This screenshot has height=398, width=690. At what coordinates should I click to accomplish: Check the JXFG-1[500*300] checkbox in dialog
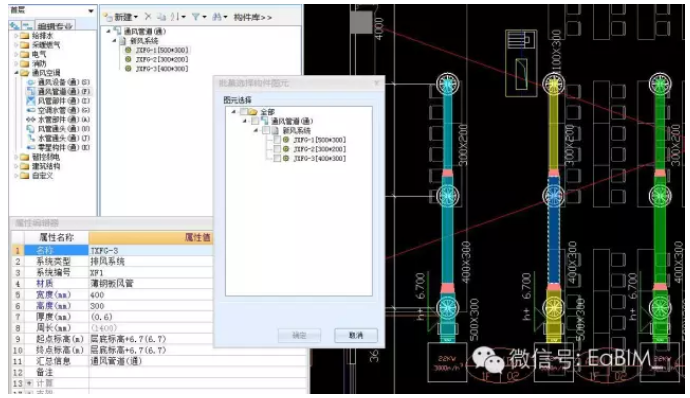click(277, 140)
